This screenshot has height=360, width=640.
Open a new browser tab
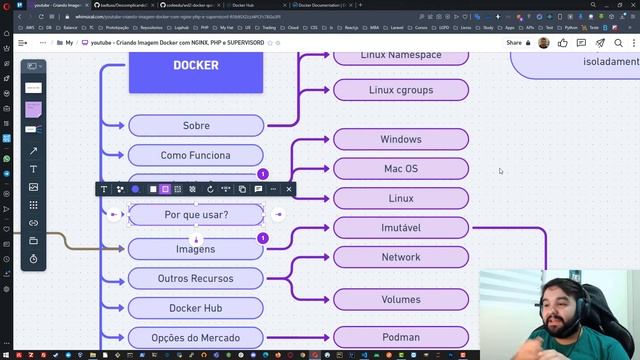(360, 5)
